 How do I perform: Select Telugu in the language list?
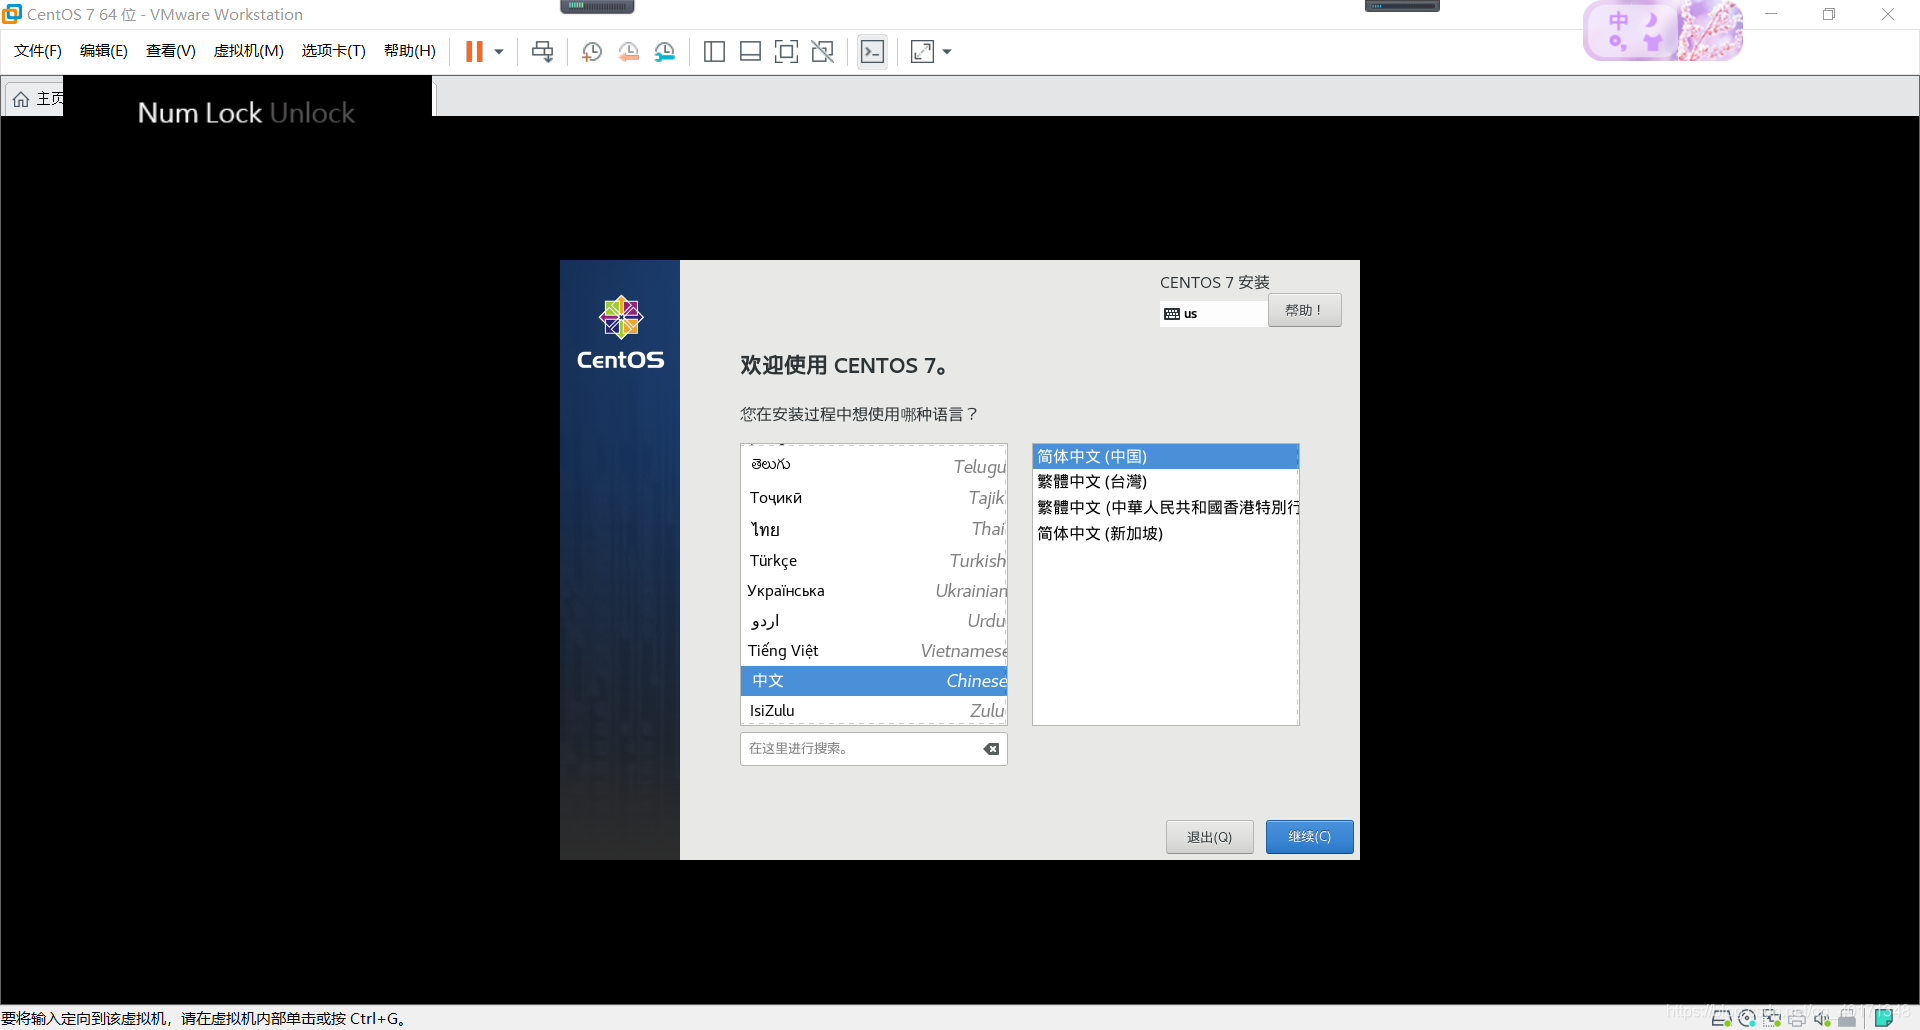tap(874, 466)
